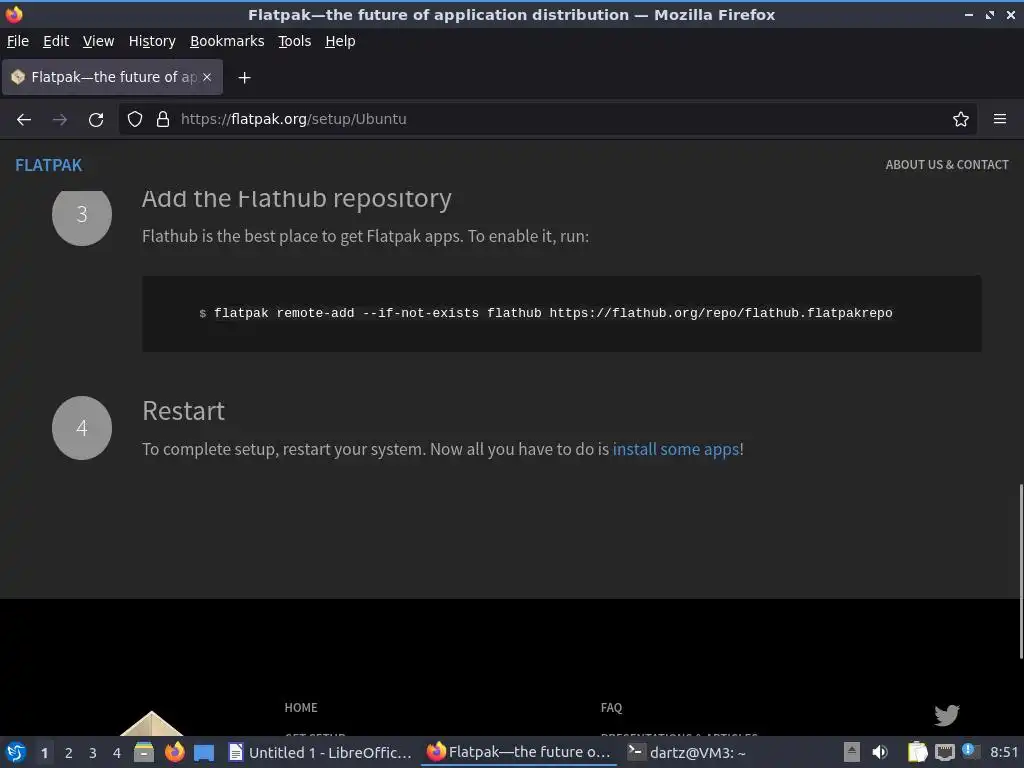
Task: Launch Firefox from the panel quicklaunch
Action: coord(174,752)
